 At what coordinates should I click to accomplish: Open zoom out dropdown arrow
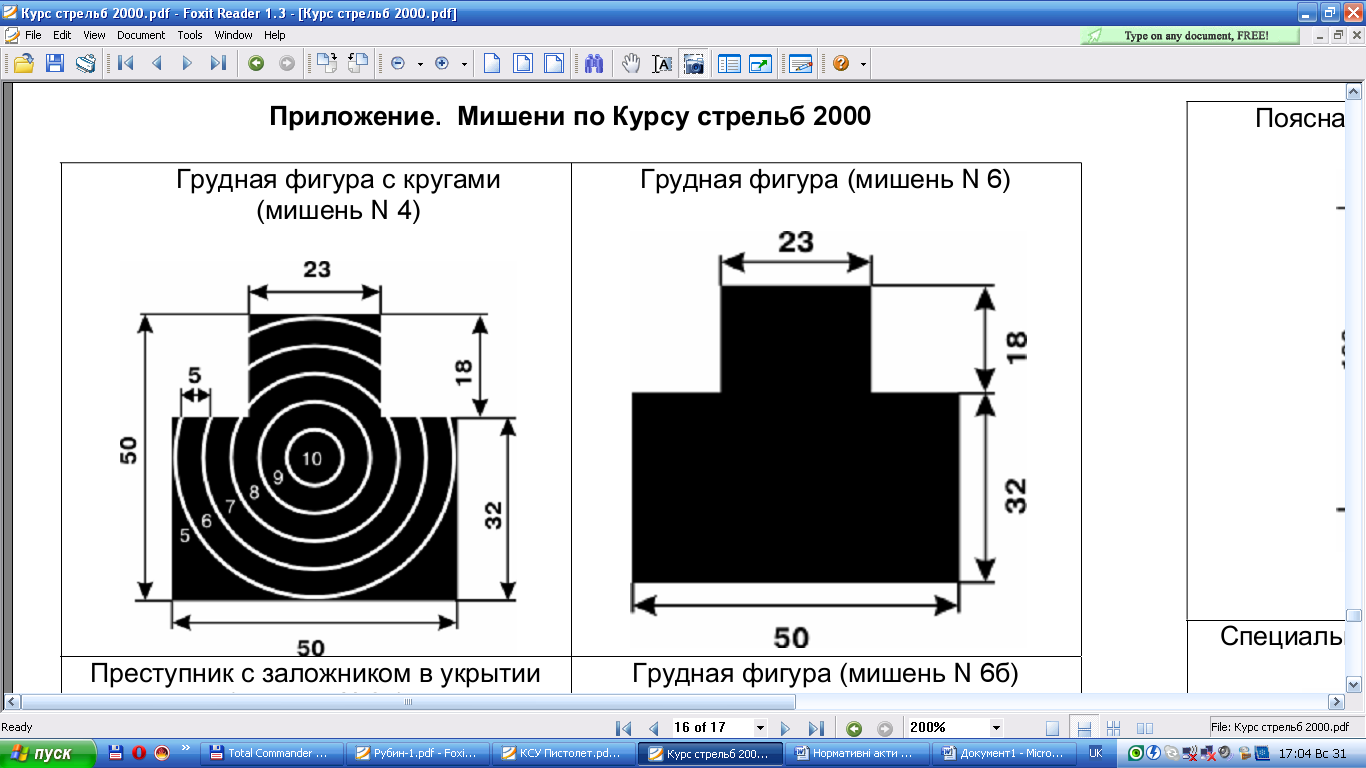(x=420, y=64)
